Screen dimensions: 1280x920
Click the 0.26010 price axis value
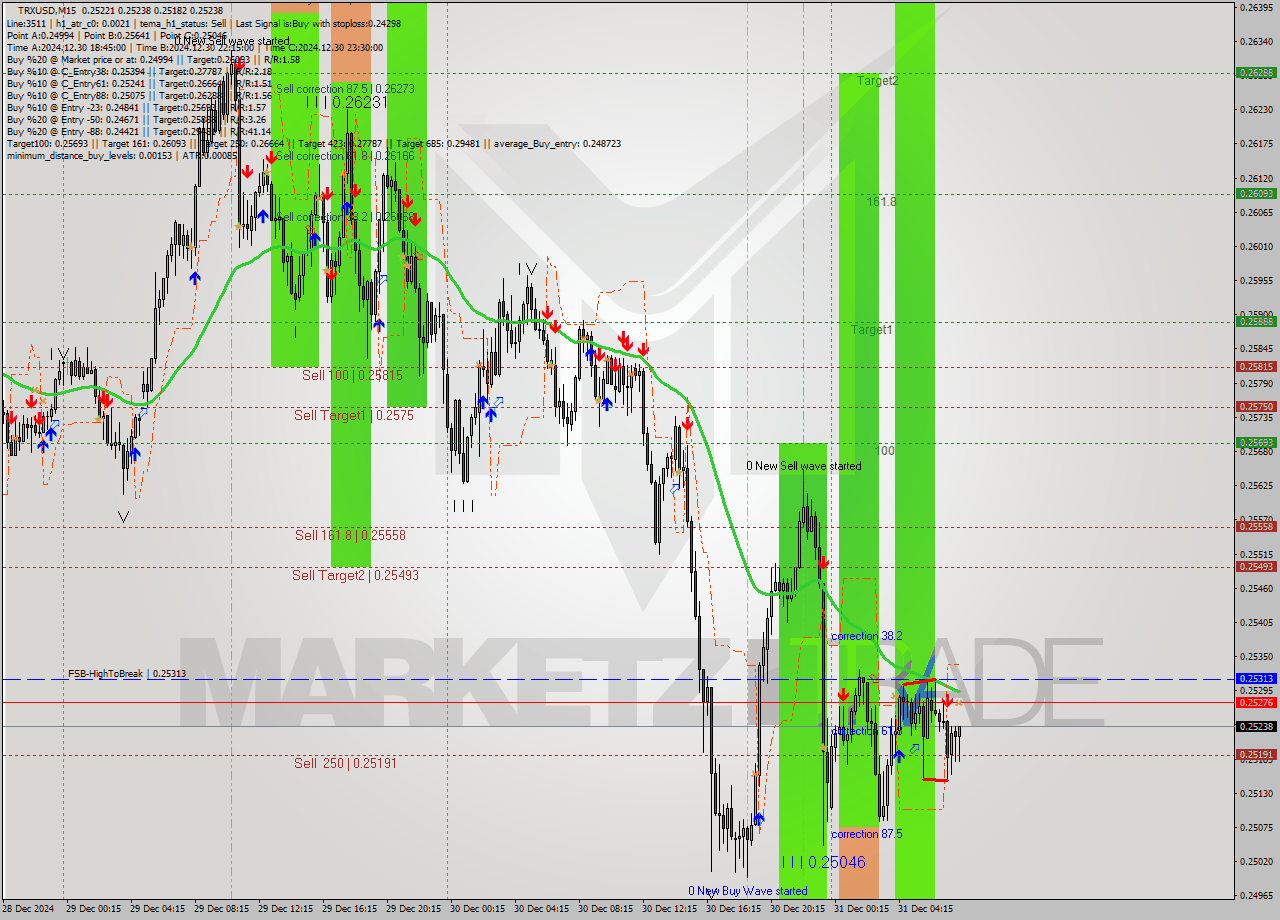tap(1256, 246)
